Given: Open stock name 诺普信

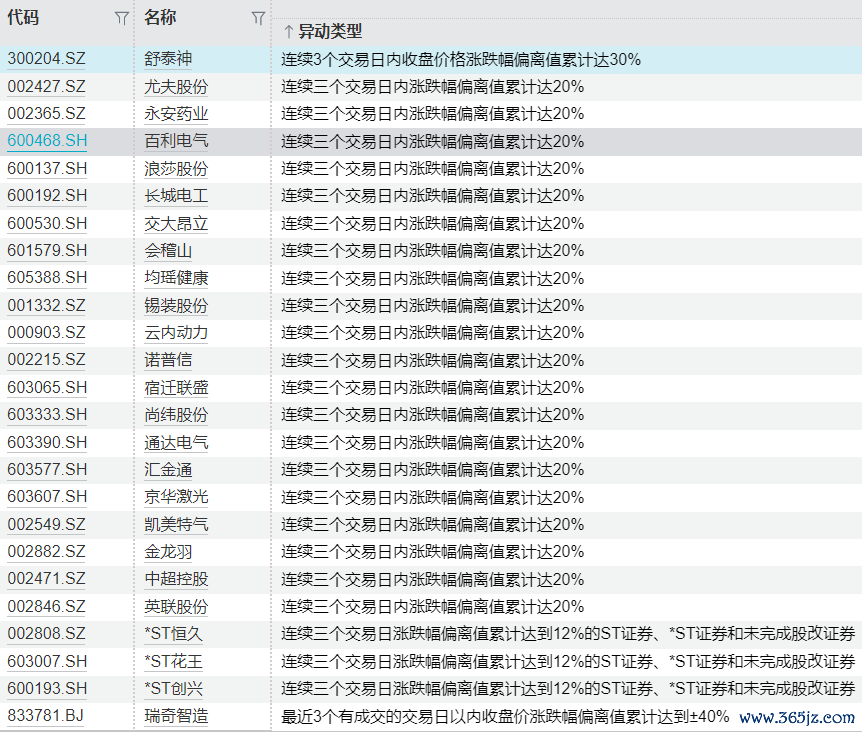Looking at the screenshot, I should tap(168, 360).
